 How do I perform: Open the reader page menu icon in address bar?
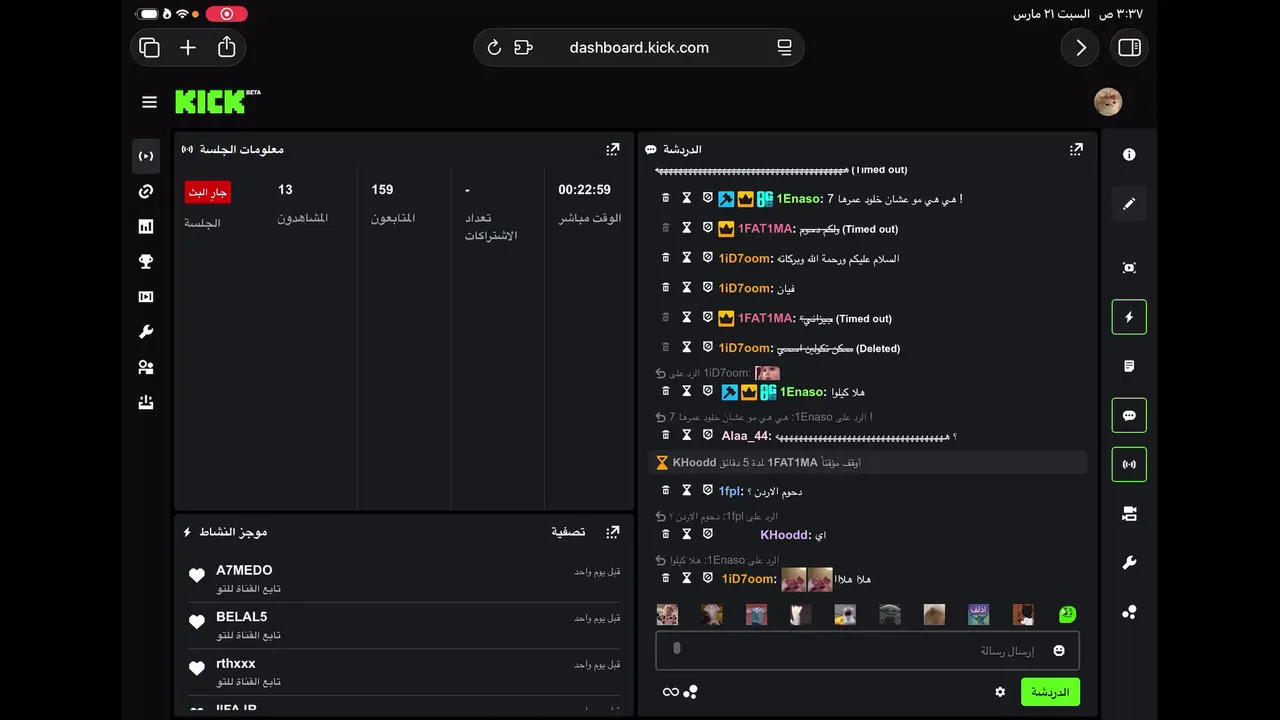click(x=784, y=47)
